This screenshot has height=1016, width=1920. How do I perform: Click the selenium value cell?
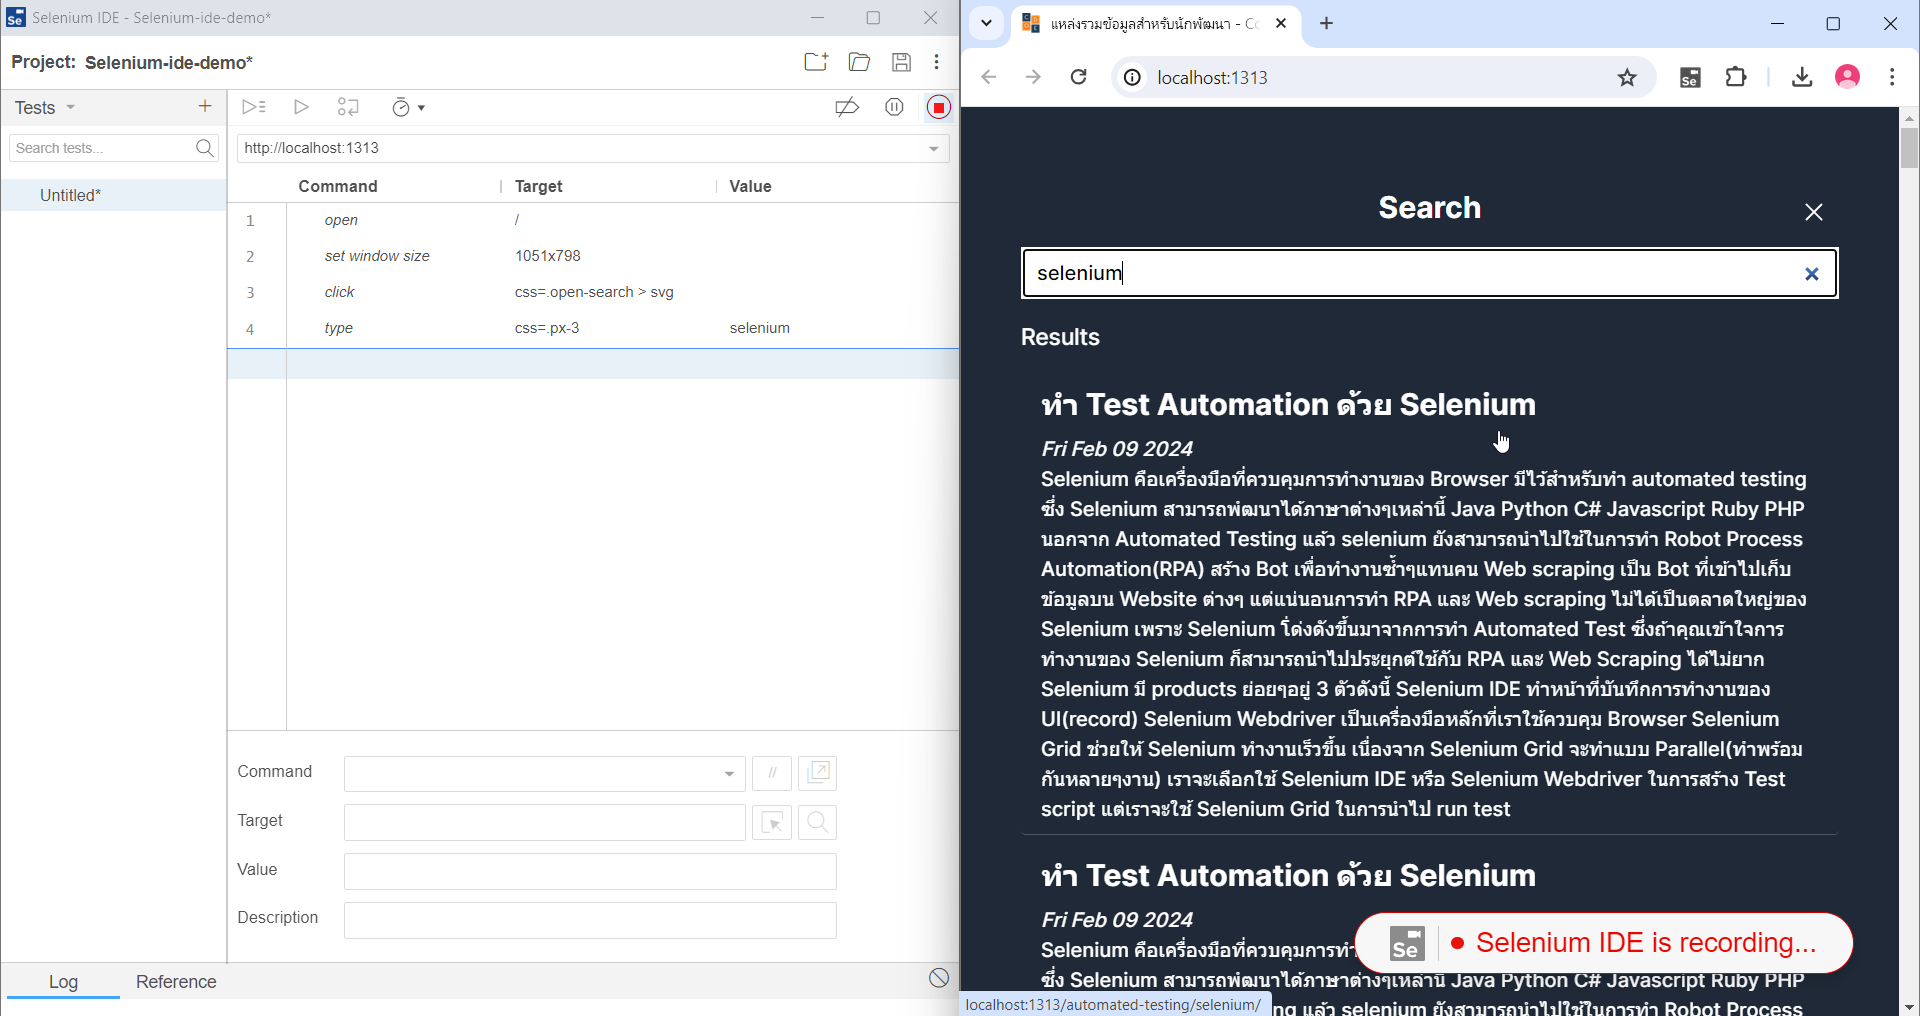(760, 328)
